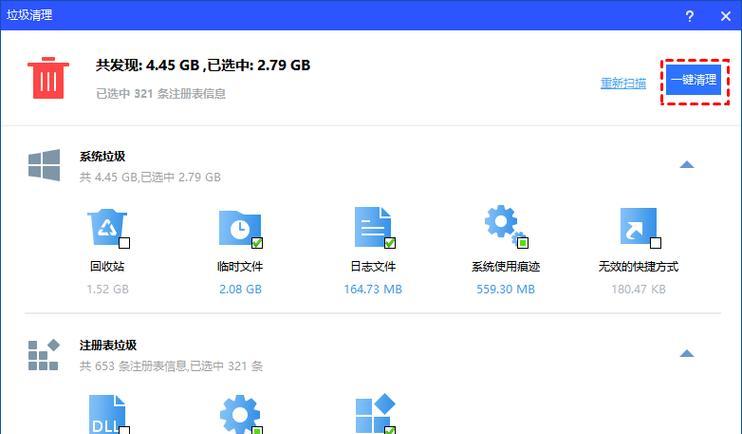Click the 164.73 MB size text
Image resolution: width=742 pixels, height=434 pixels.
[373, 289]
